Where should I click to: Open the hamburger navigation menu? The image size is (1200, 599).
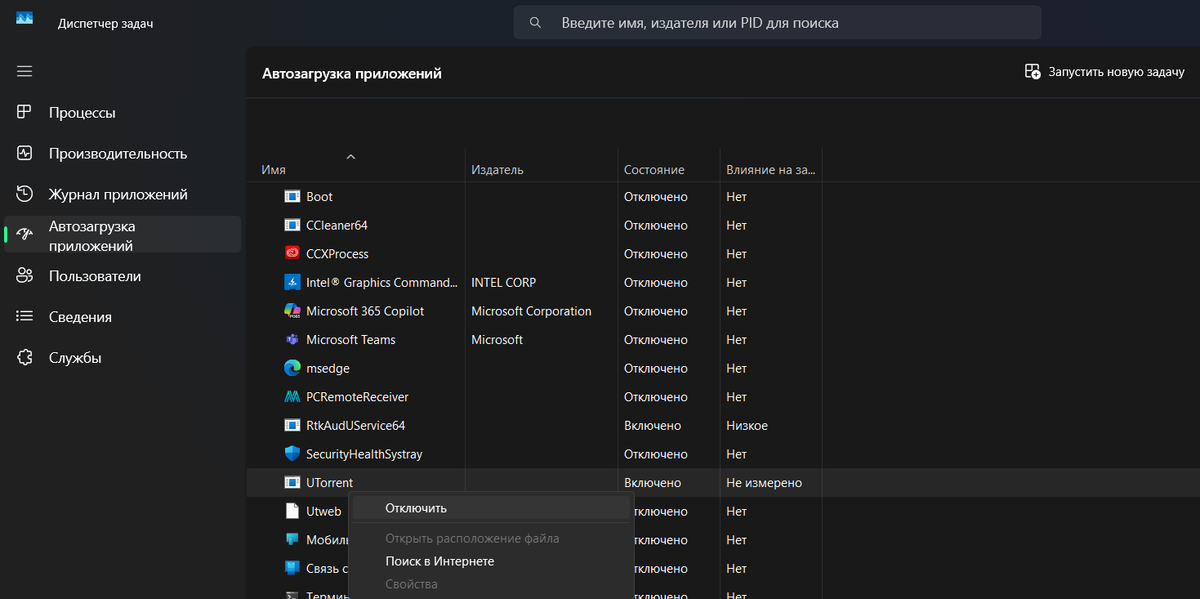(25, 71)
